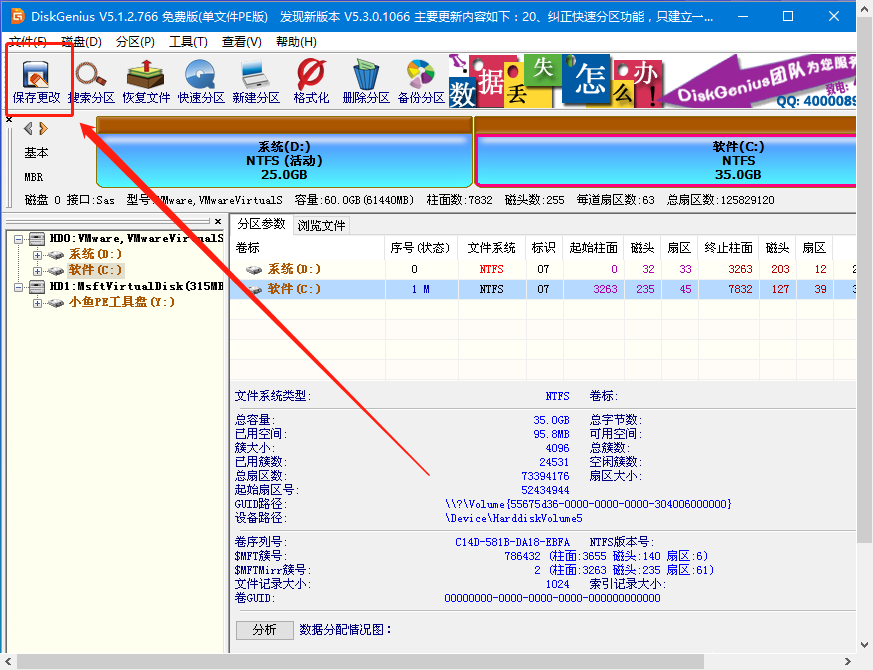Screen dimensions: 873x670
Task: Expand the 系统(D:) tree node
Action: 38,255
